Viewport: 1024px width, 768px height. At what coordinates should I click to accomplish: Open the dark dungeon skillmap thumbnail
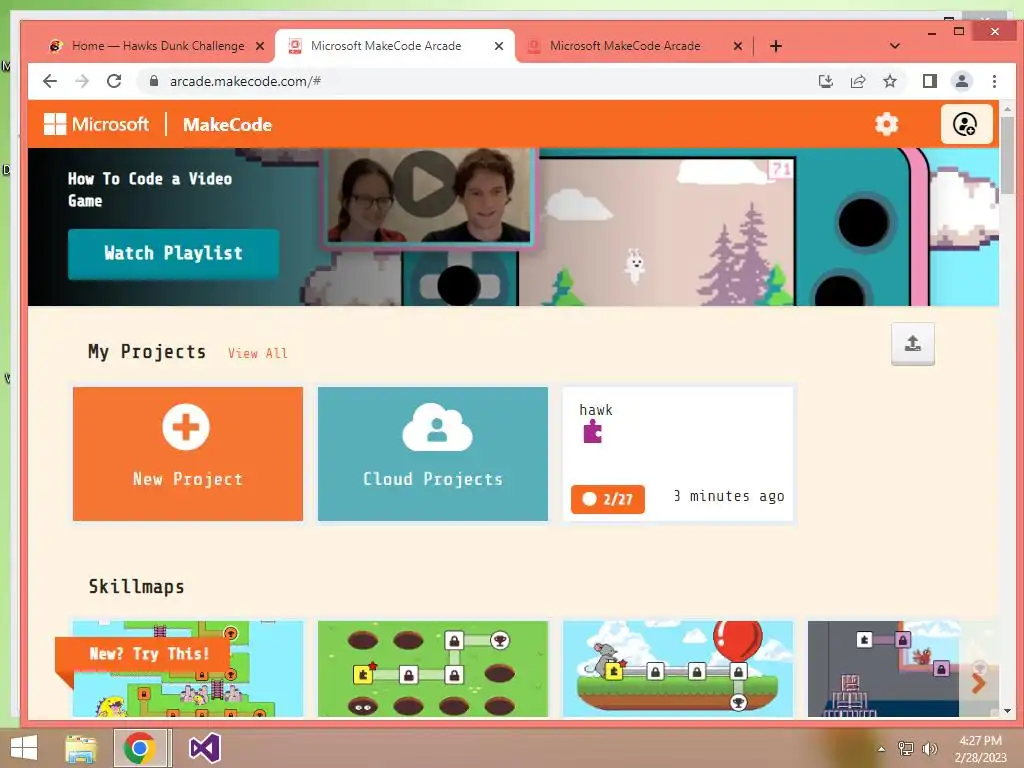pyautogui.click(x=883, y=669)
